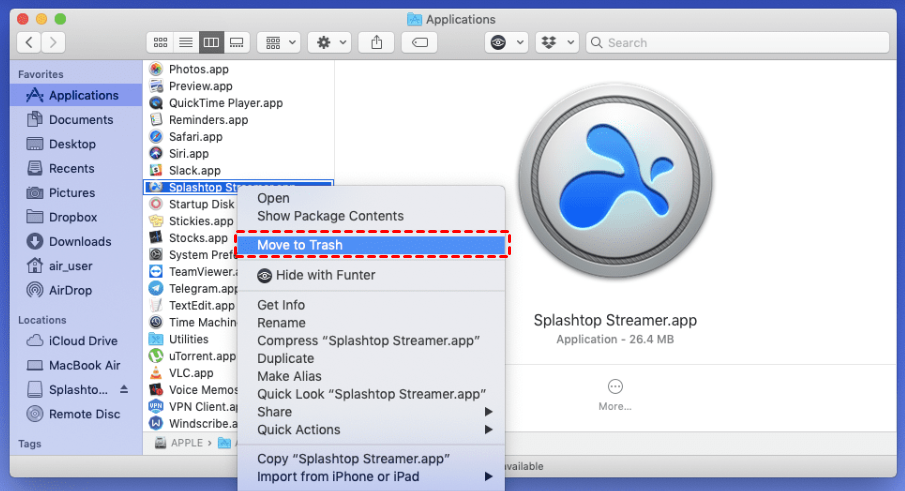Image resolution: width=905 pixels, height=491 pixels.
Task: Open Recents in the sidebar
Action: pyautogui.click(x=76, y=168)
